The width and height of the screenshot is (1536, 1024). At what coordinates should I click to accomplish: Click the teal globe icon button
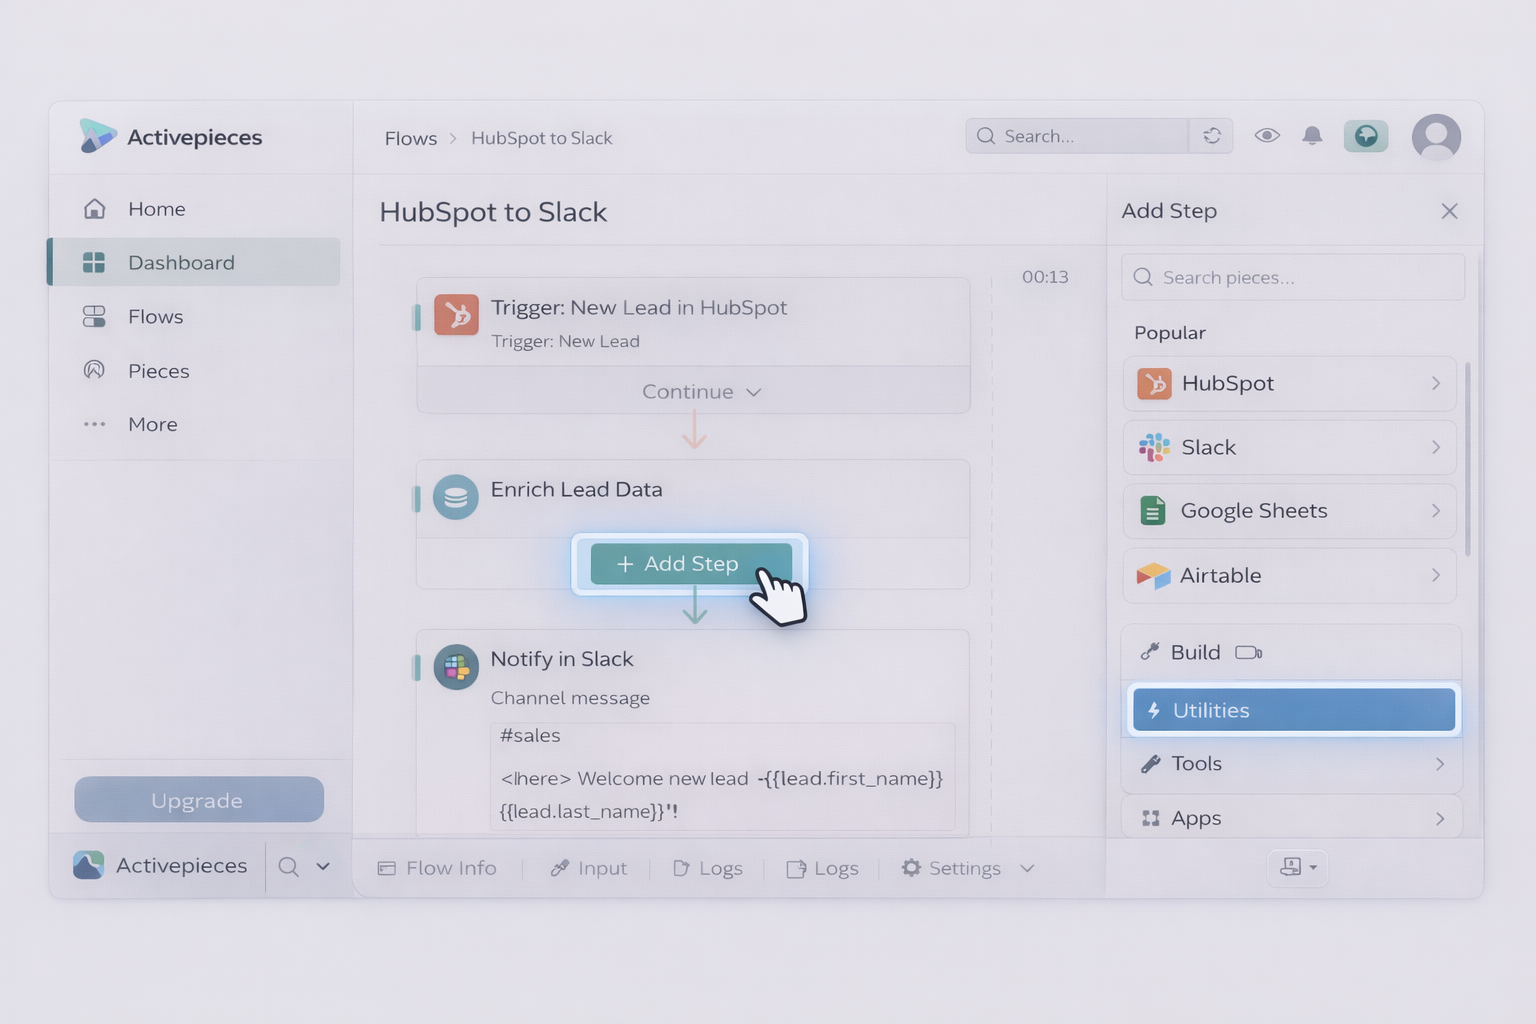coord(1366,136)
